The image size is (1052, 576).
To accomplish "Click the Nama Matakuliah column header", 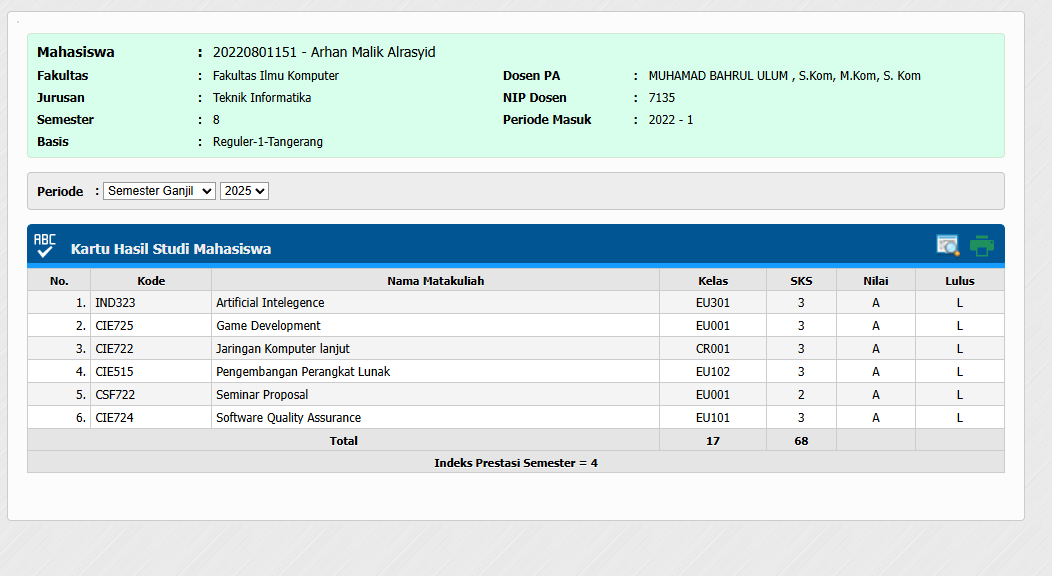I will (x=435, y=281).
